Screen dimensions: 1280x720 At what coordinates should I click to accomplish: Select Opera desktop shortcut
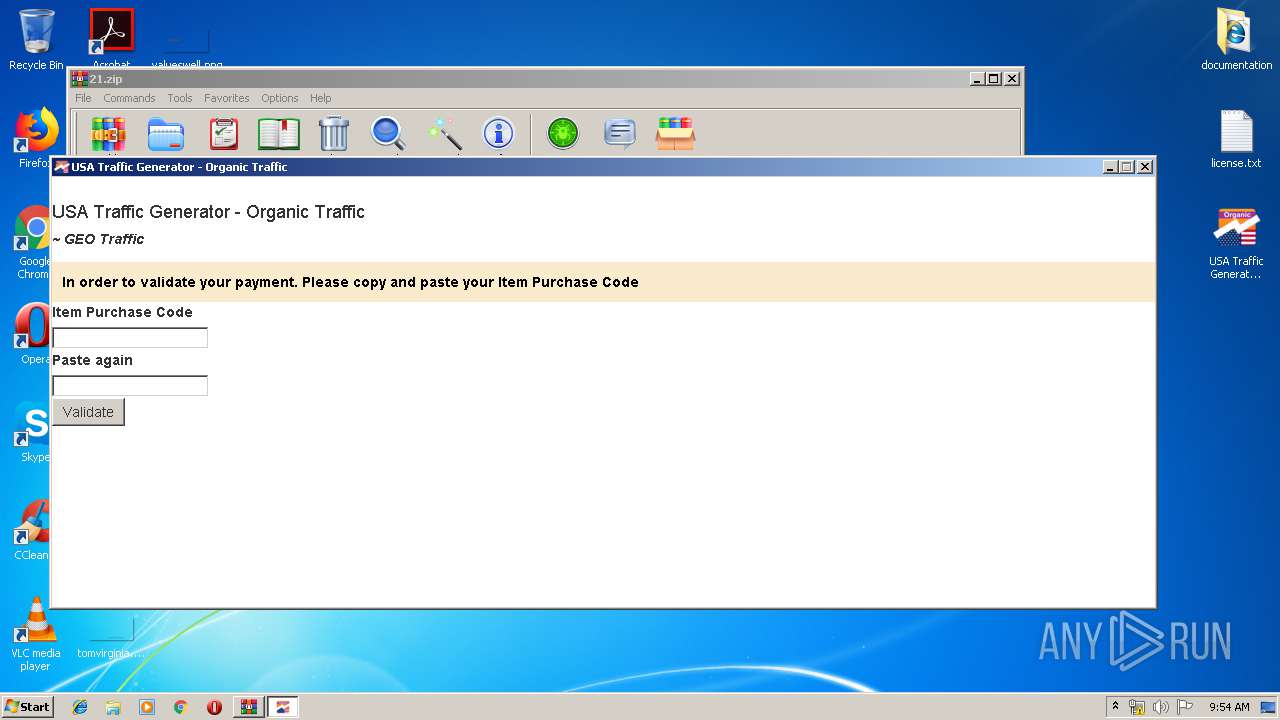point(33,333)
